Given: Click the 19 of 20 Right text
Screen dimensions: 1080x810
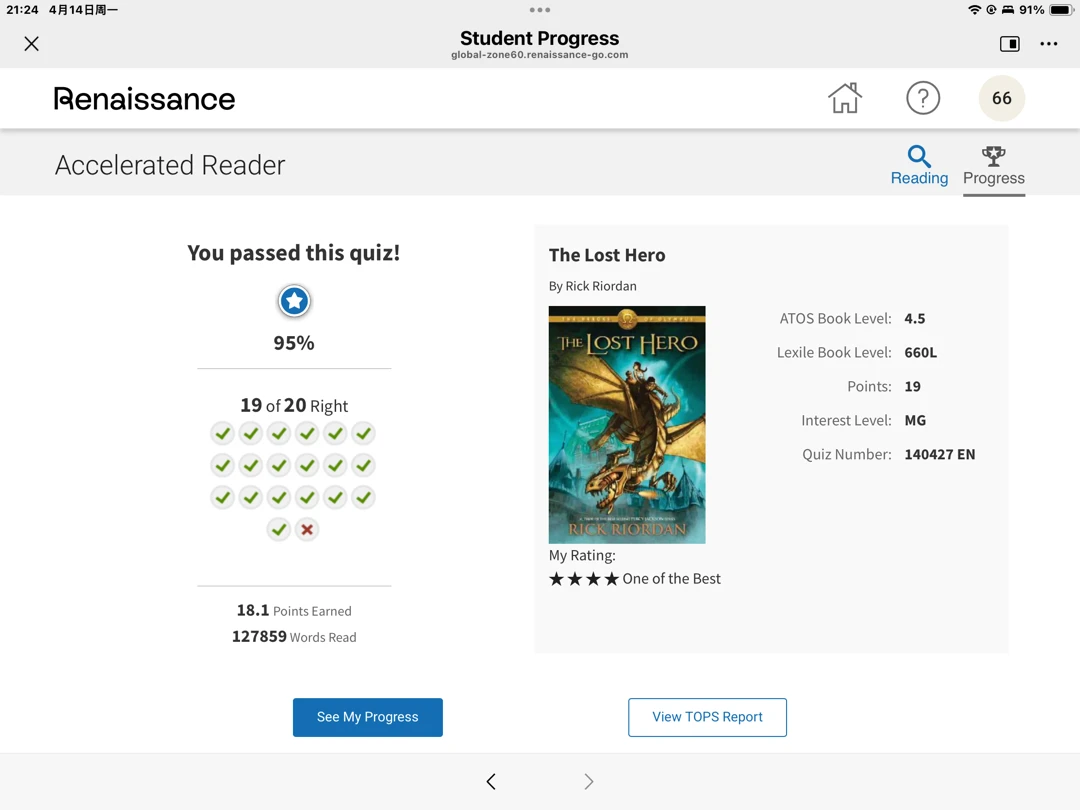Looking at the screenshot, I should tap(294, 406).
